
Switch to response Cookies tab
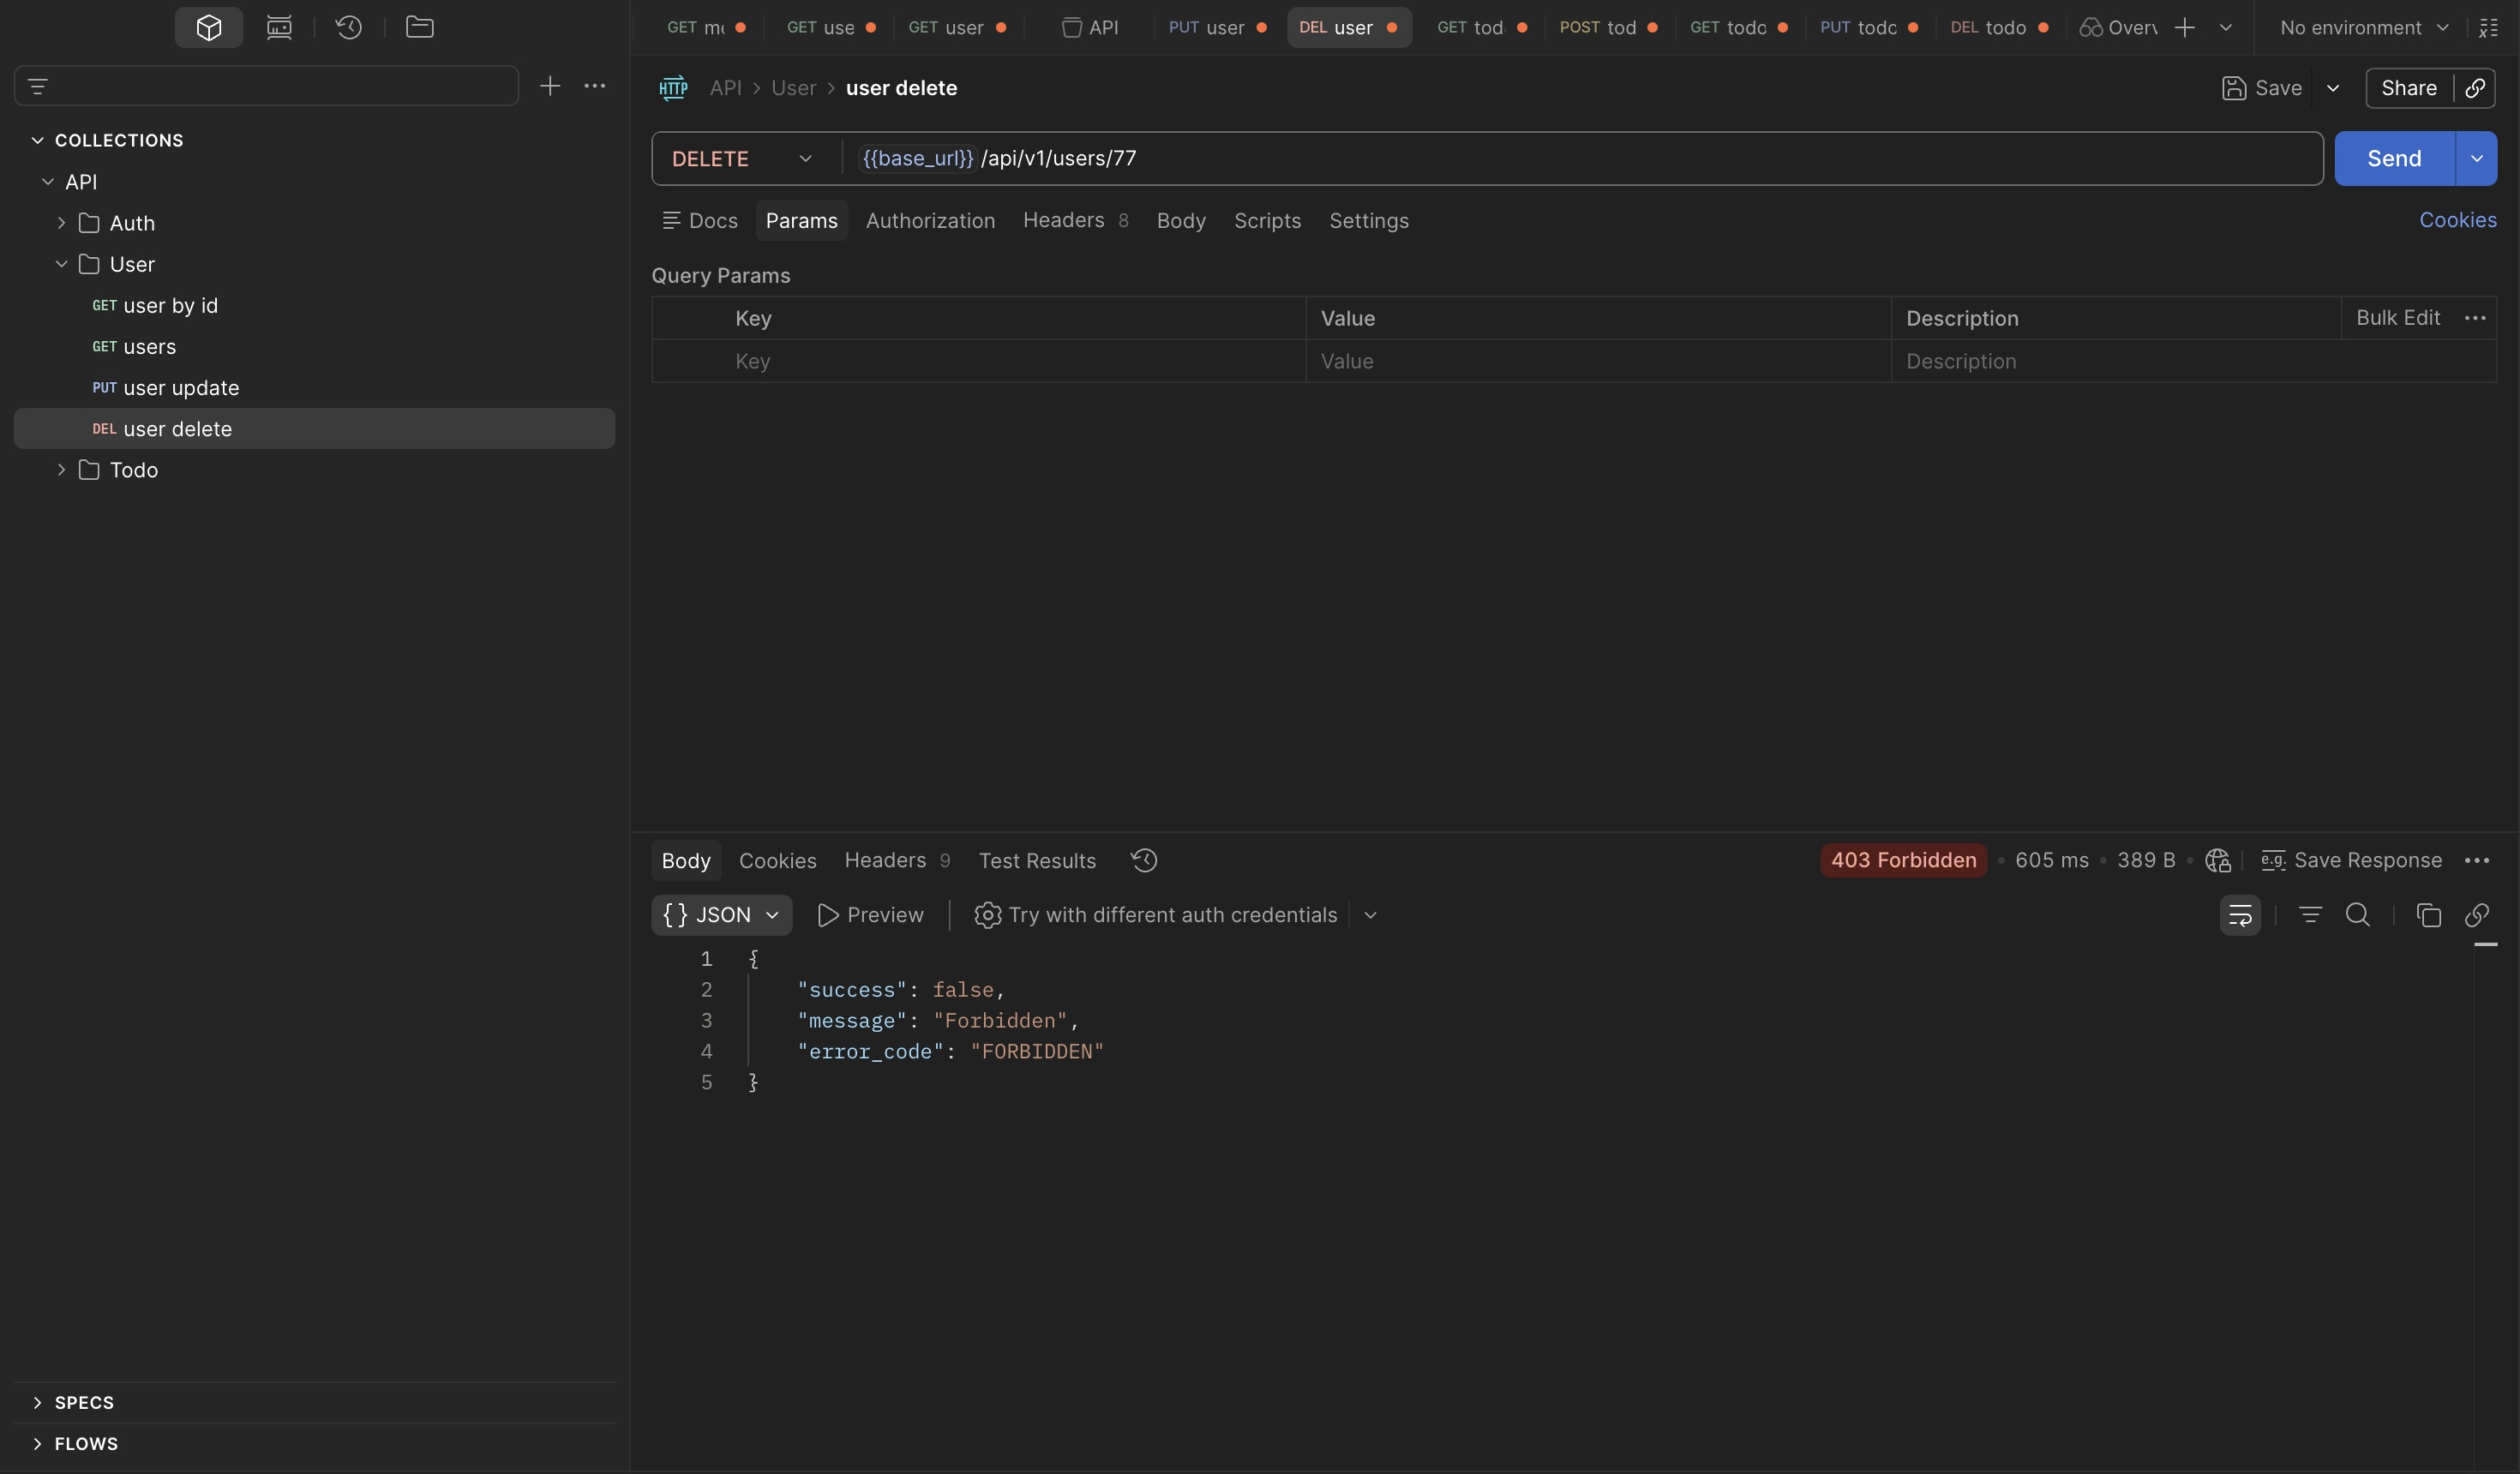click(777, 860)
